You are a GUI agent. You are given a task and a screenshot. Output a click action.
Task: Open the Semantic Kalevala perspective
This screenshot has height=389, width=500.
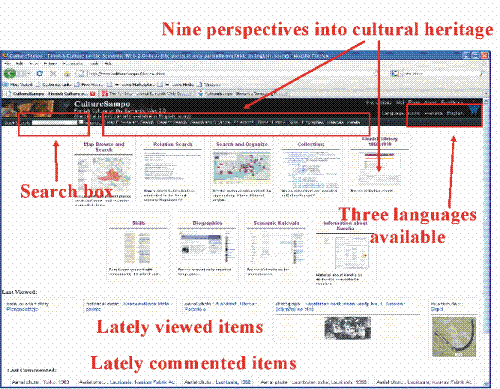(x=276, y=223)
